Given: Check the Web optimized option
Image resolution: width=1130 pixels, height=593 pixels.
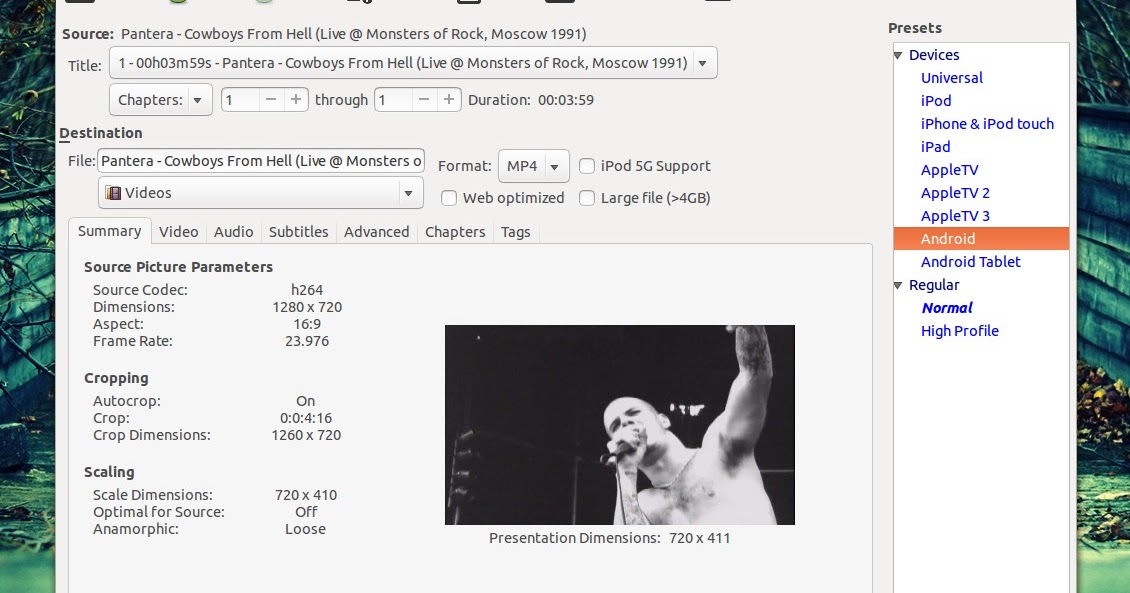Looking at the screenshot, I should tap(449, 198).
